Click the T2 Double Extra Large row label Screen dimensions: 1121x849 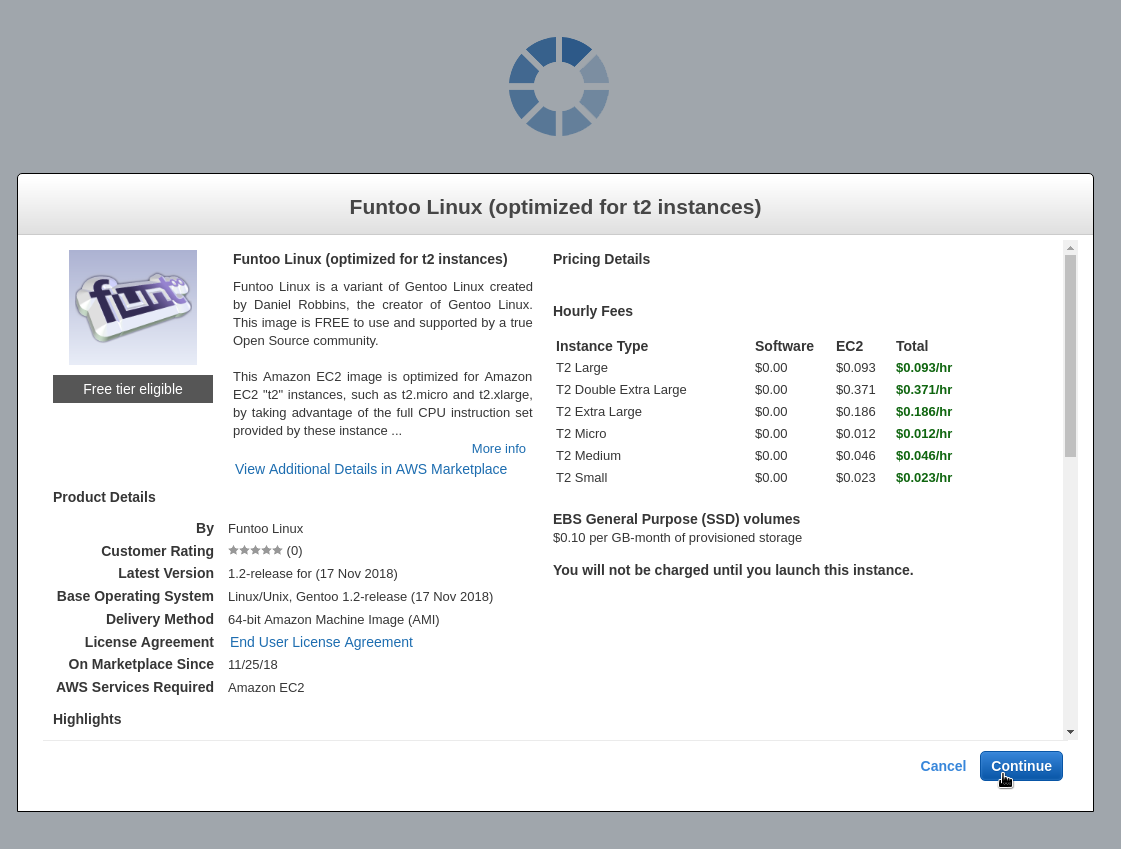(x=621, y=390)
